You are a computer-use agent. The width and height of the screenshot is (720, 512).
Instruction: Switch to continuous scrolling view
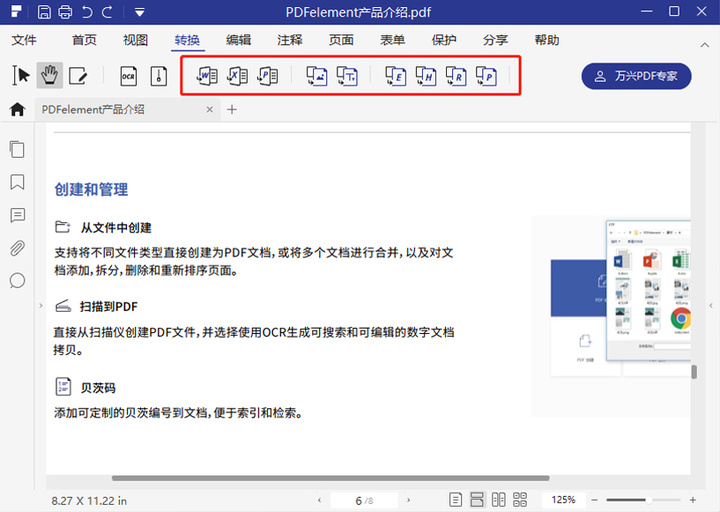[477, 500]
